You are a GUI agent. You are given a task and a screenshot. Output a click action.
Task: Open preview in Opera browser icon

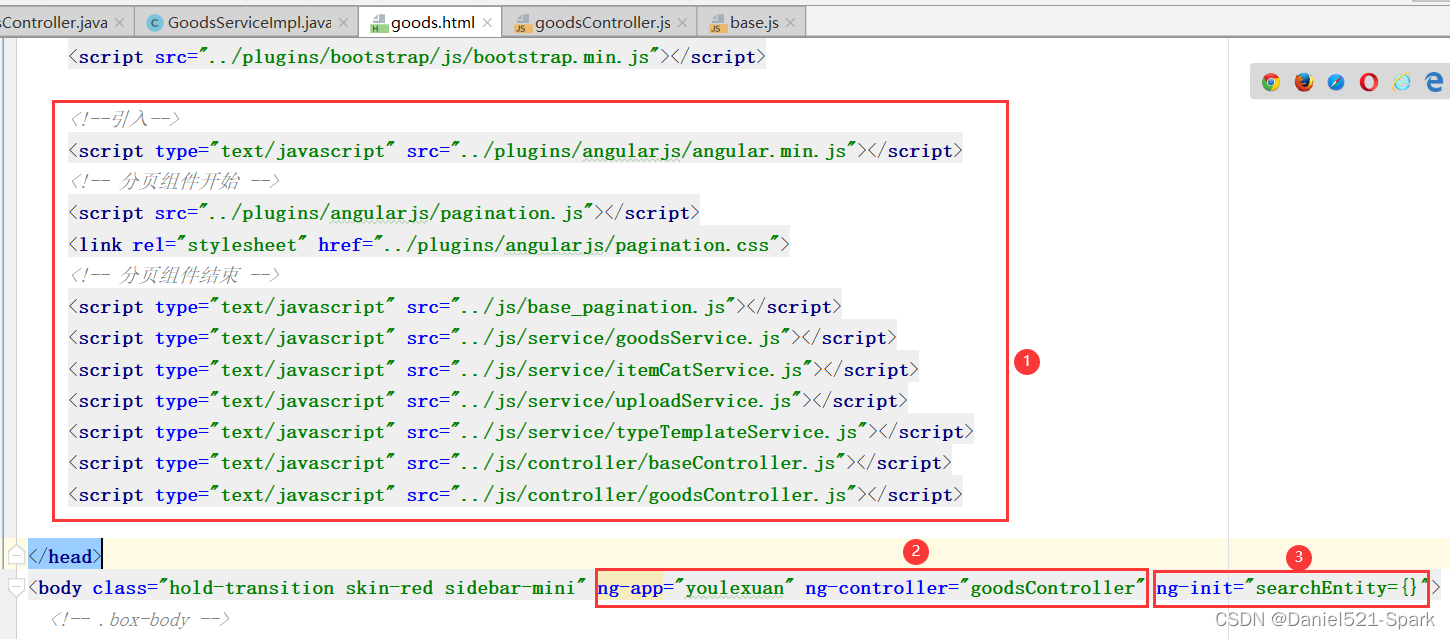point(1369,83)
